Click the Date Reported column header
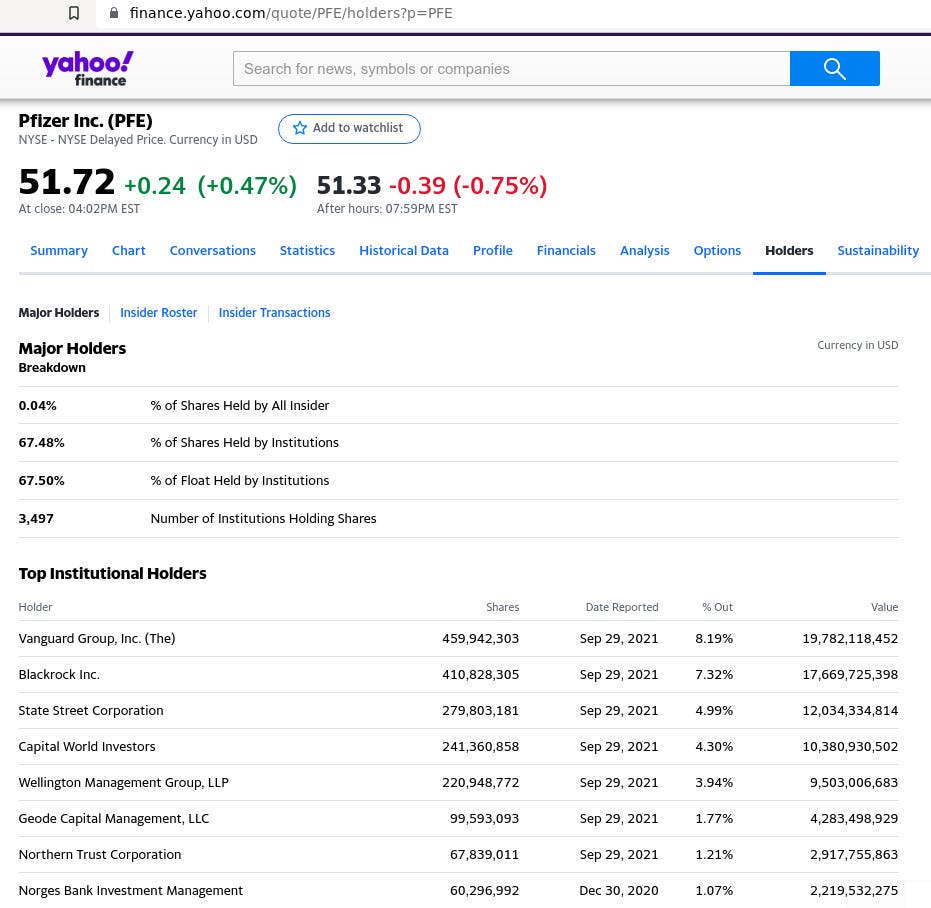This screenshot has height=908, width=931. coord(622,607)
